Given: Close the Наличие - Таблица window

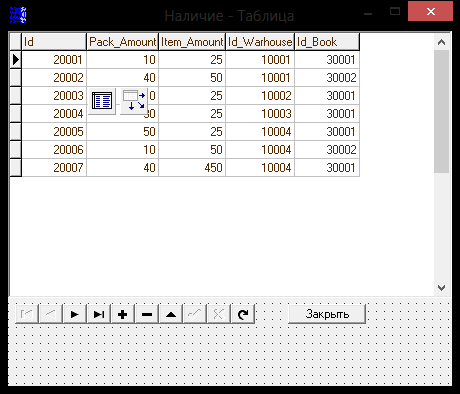Looking at the screenshot, I should 430,12.
